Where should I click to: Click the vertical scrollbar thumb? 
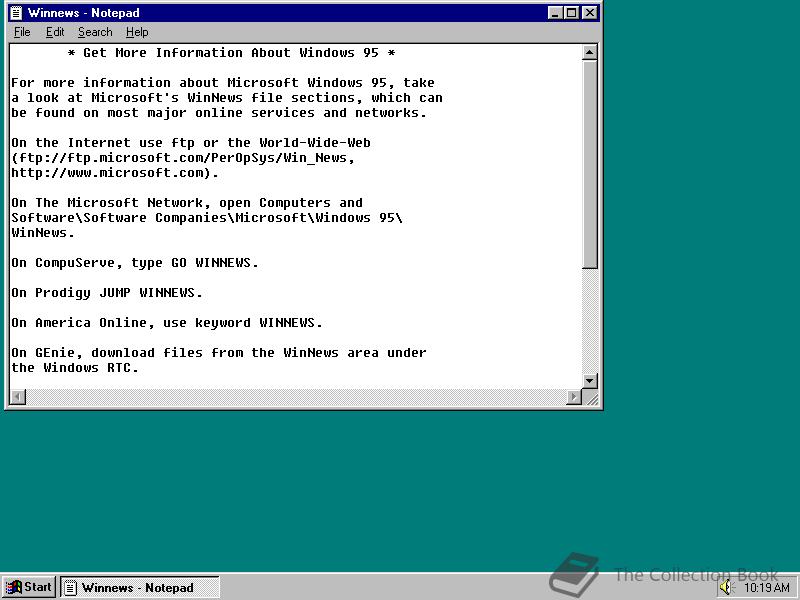589,164
